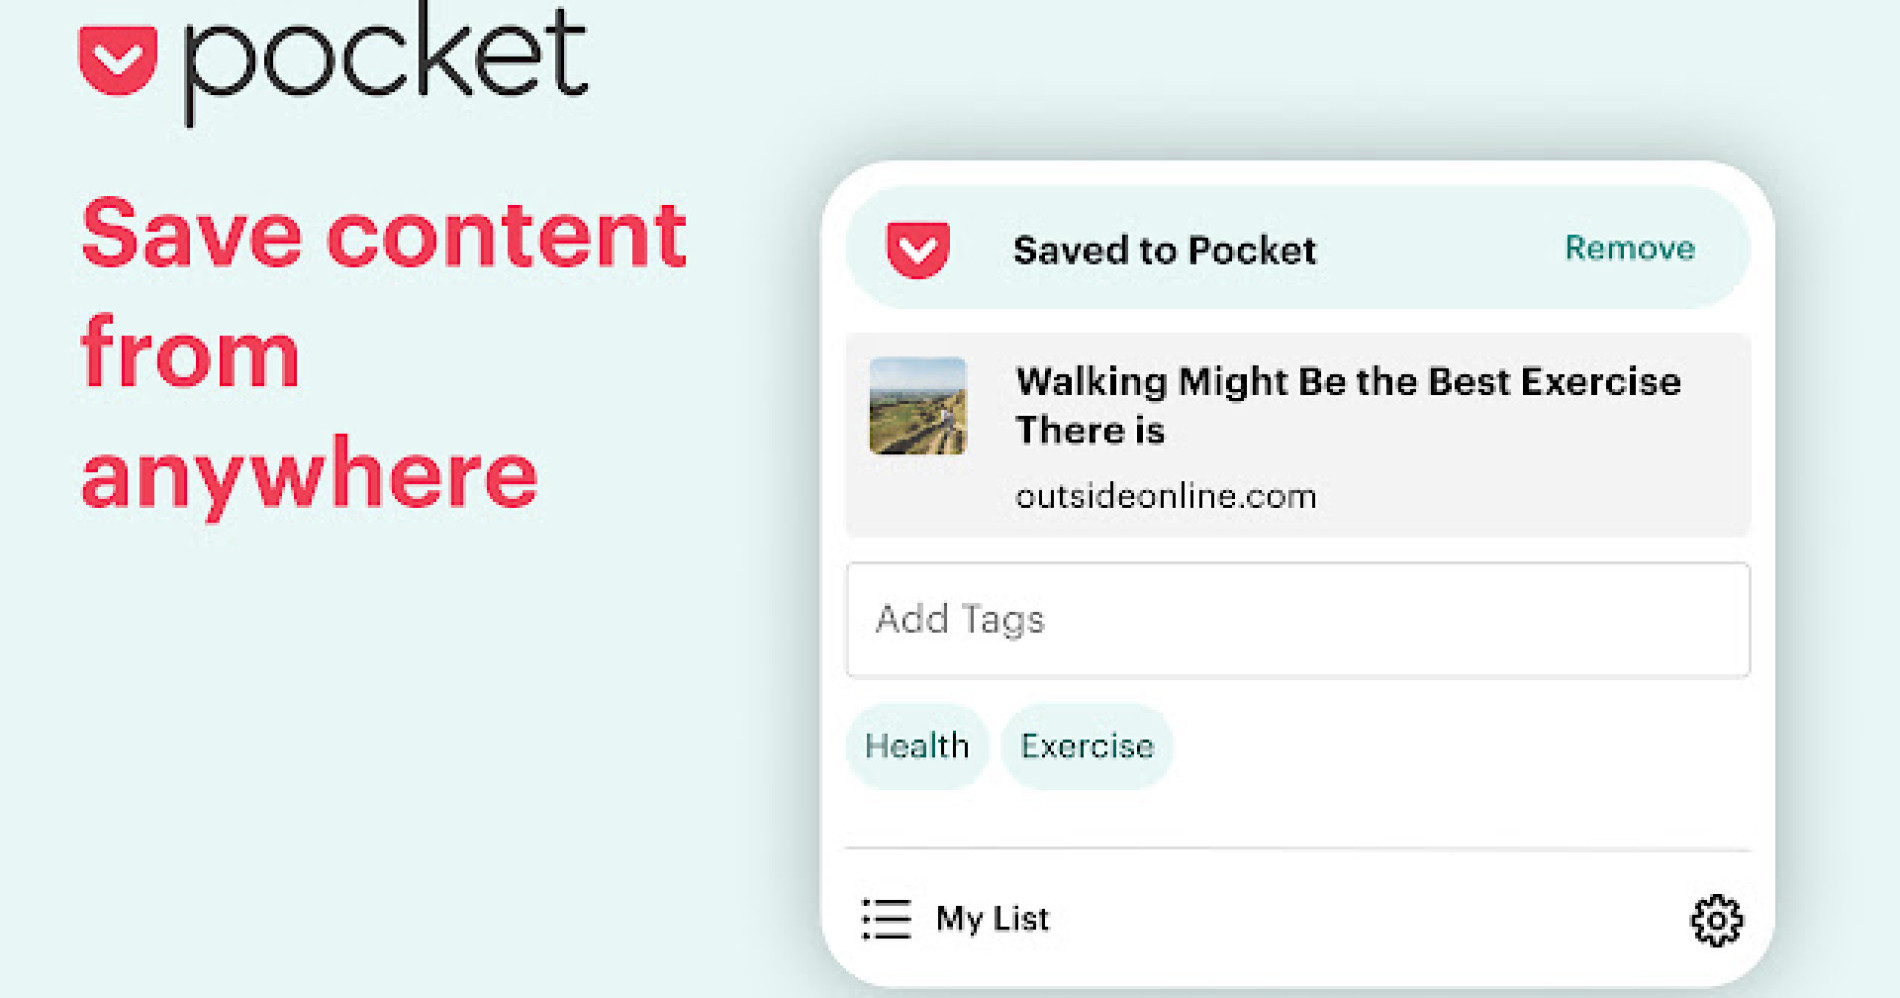Open the walking article thumbnail

[x=918, y=406]
